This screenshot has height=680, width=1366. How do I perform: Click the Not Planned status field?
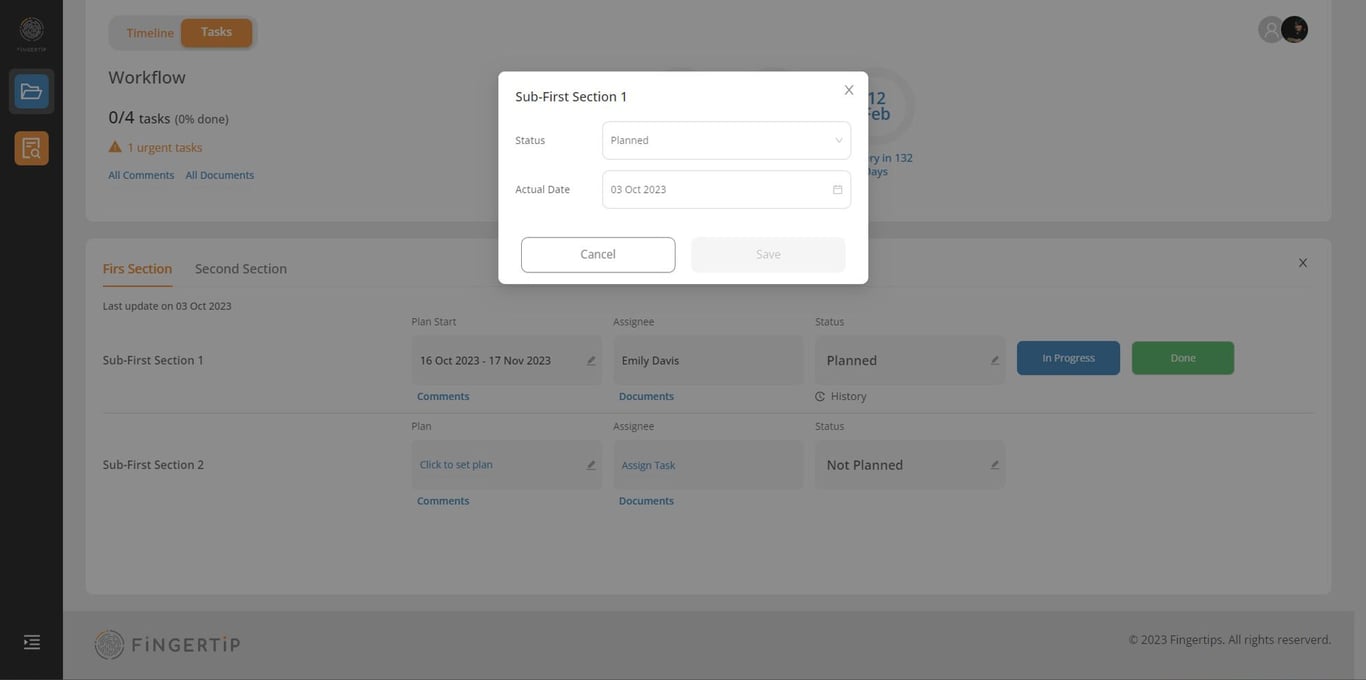(x=910, y=465)
